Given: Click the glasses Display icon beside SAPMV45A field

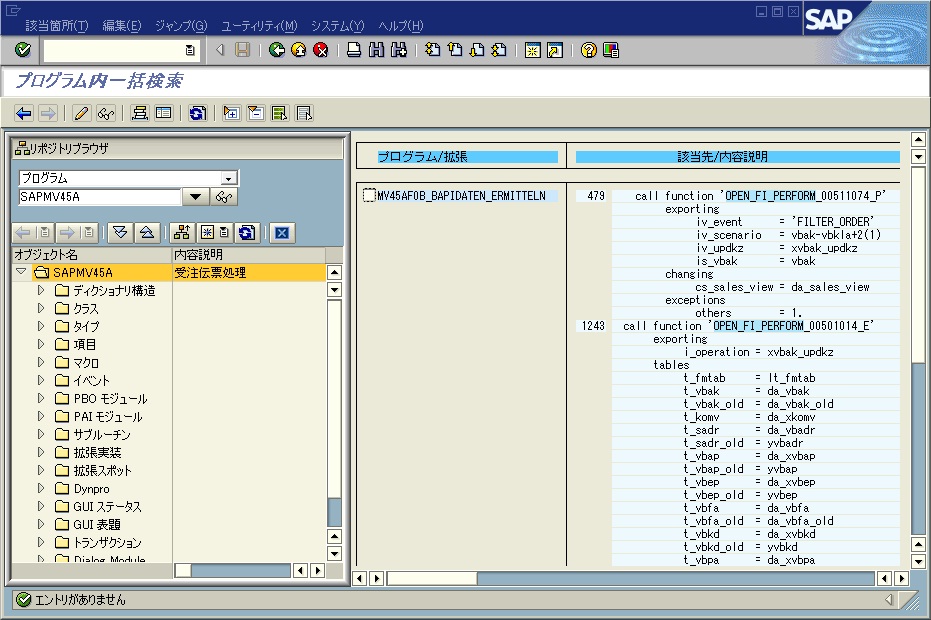Looking at the screenshot, I should tap(224, 197).
